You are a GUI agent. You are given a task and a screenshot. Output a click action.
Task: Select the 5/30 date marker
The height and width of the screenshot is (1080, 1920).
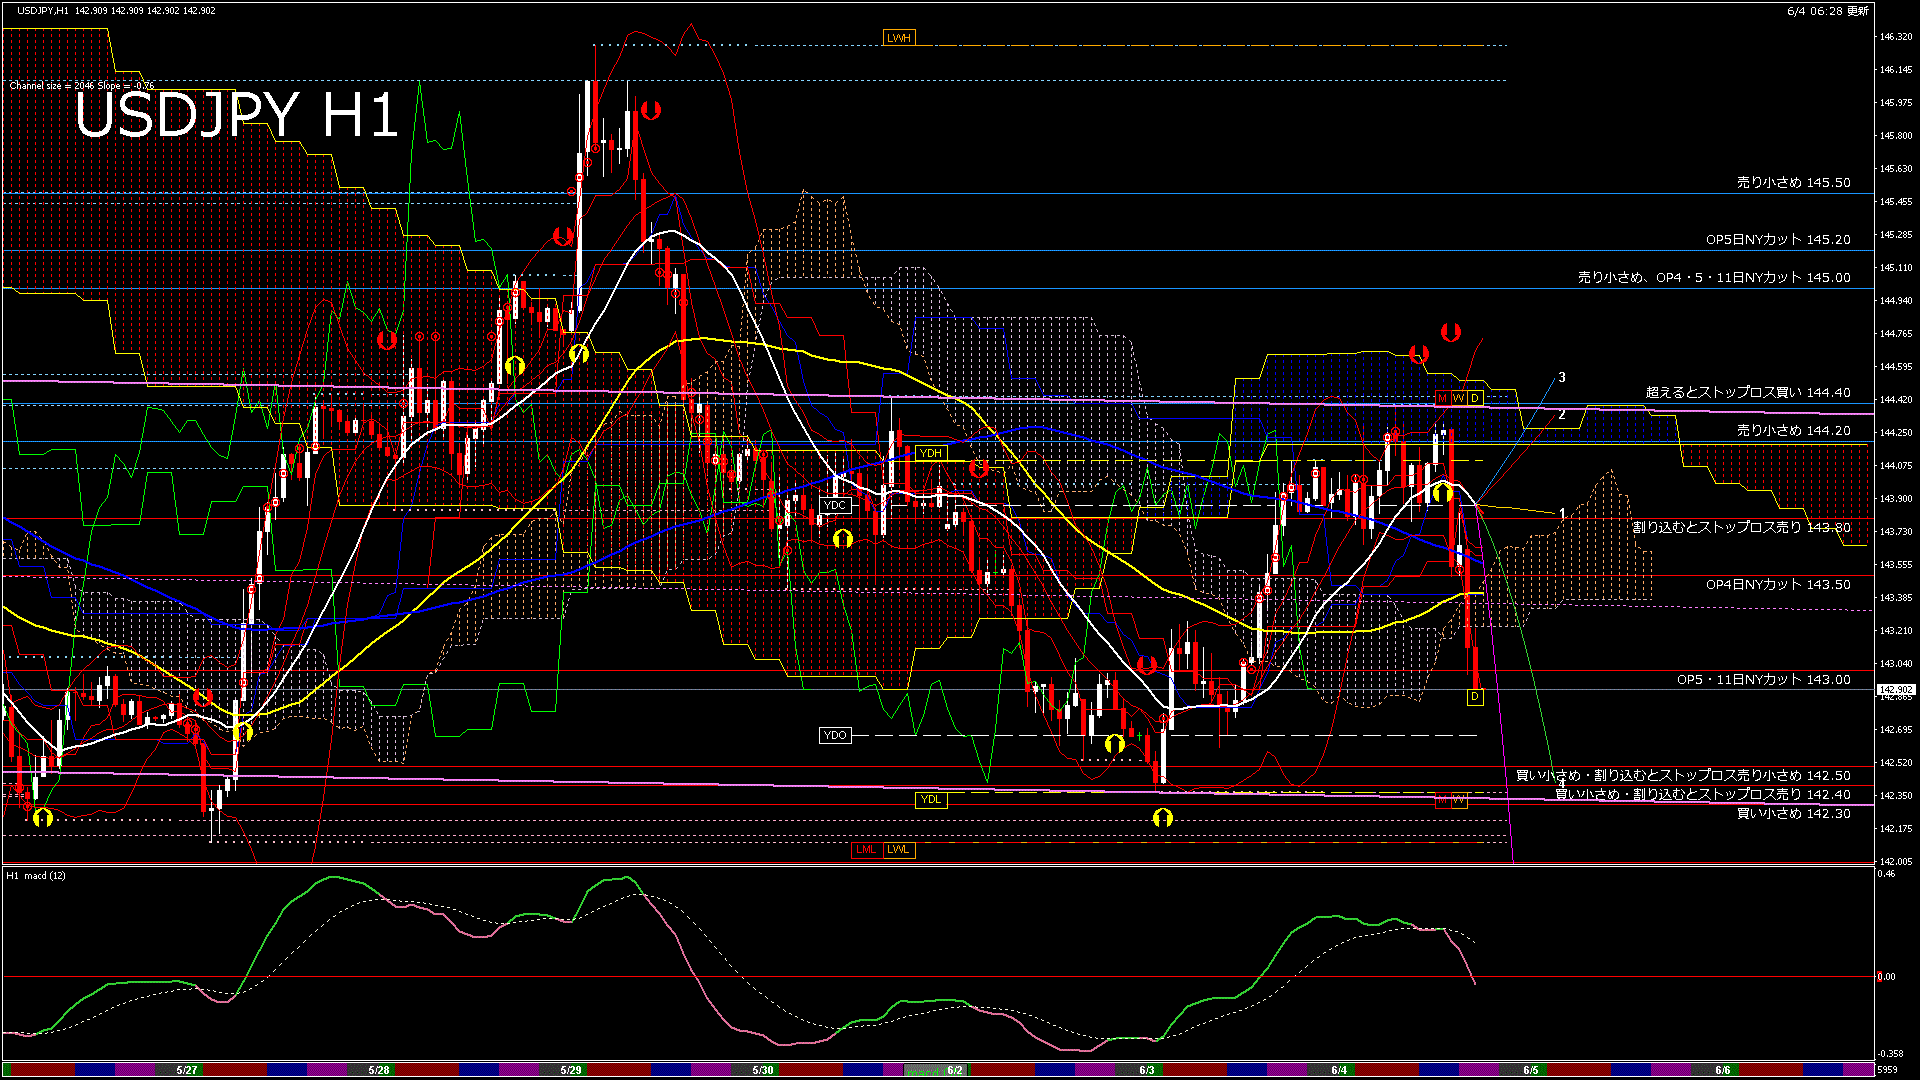pos(762,1070)
